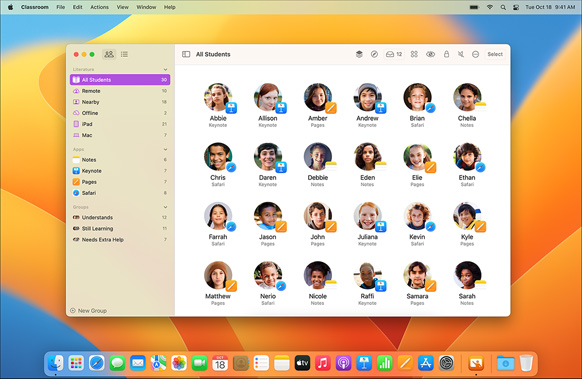The height and width of the screenshot is (379, 582).
Task: Mute student devices with the speaker icon
Action: (x=461, y=54)
